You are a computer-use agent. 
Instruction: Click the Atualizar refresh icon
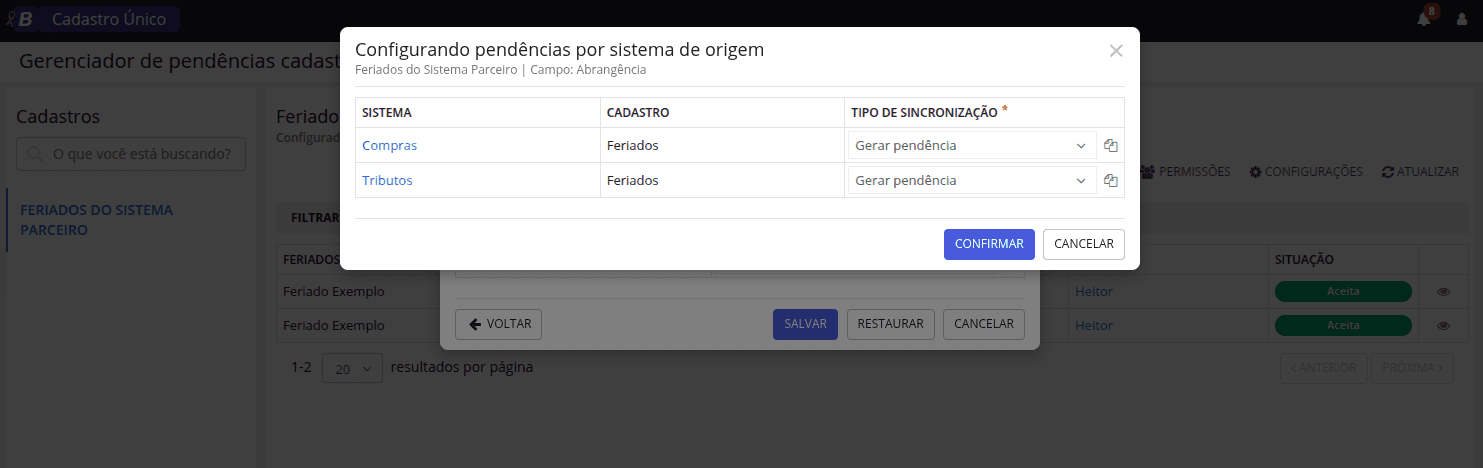1387,172
